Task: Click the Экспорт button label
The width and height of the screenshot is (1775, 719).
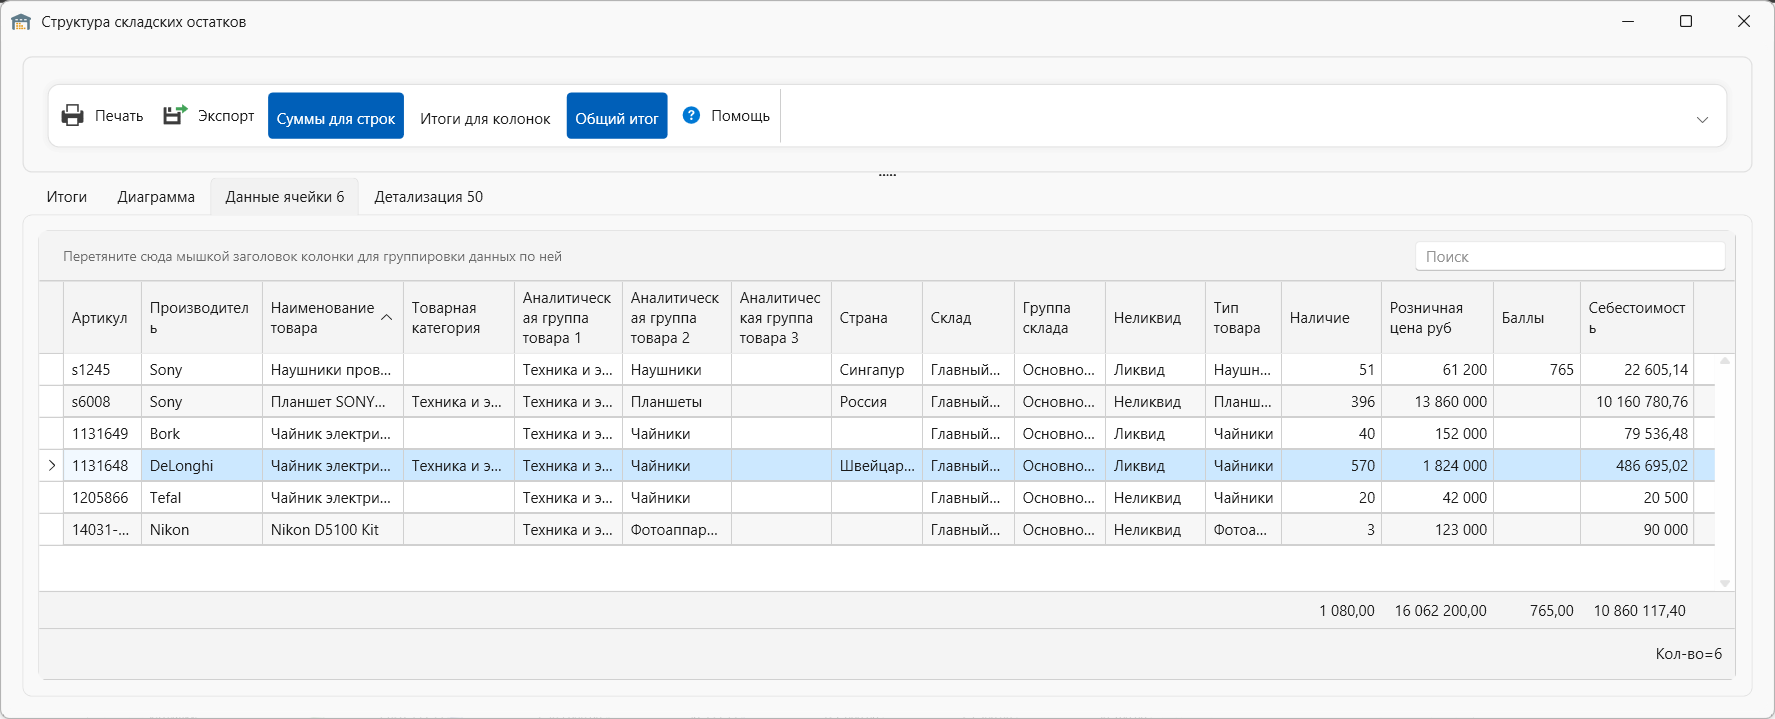Action: coord(226,116)
